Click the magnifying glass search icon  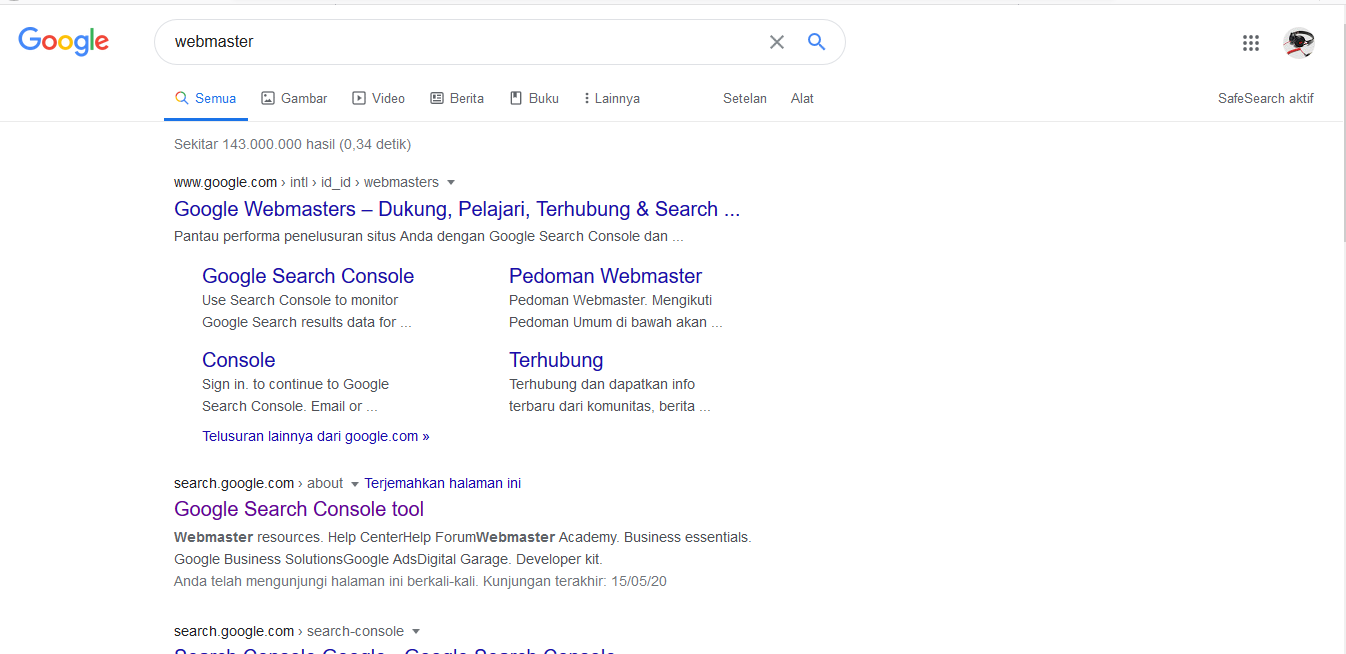pyautogui.click(x=816, y=42)
